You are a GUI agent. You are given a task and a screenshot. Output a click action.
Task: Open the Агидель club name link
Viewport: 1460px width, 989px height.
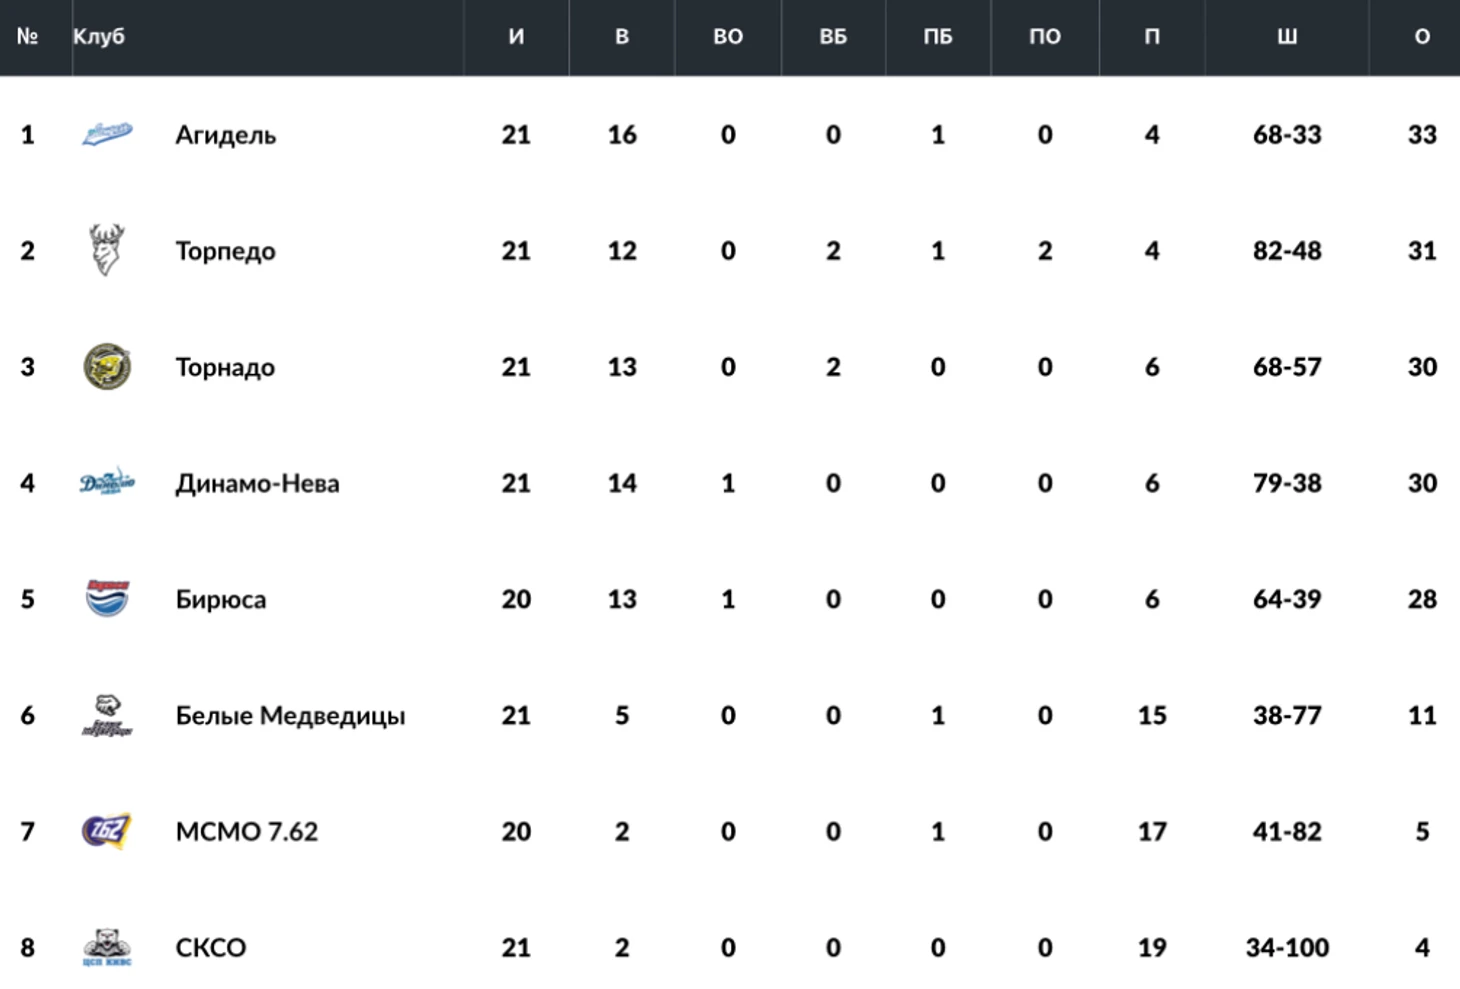coord(225,135)
